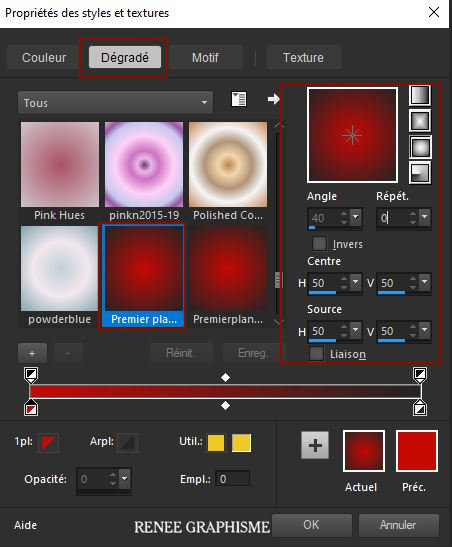Click the Arpl background color icon
Image resolution: width=452 pixels, height=547 pixels.
coord(127,442)
